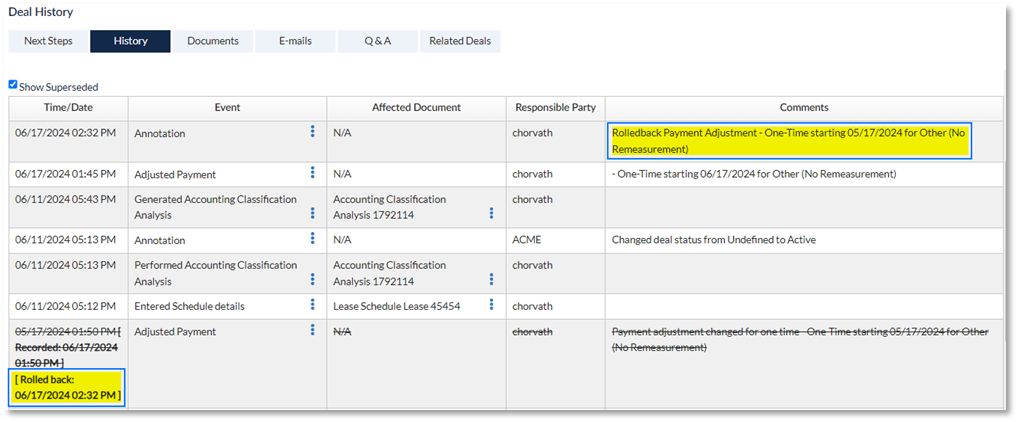
Task: Open the Related Deals tab
Action: [460, 41]
